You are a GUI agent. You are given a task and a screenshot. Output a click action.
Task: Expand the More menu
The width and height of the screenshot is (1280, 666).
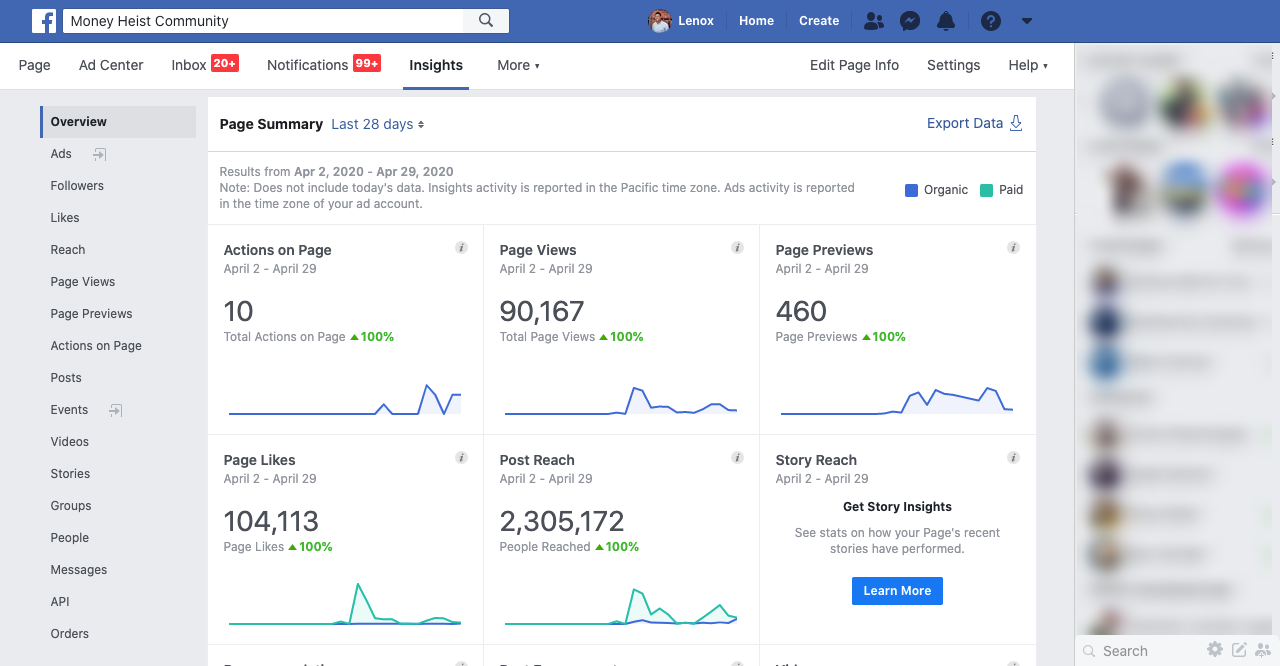tap(518, 65)
